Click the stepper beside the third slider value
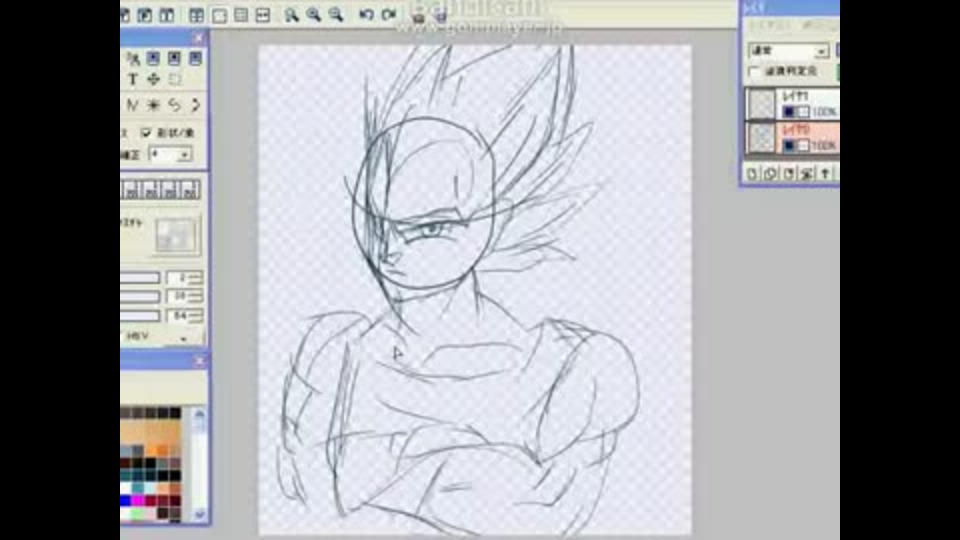 pos(195,317)
